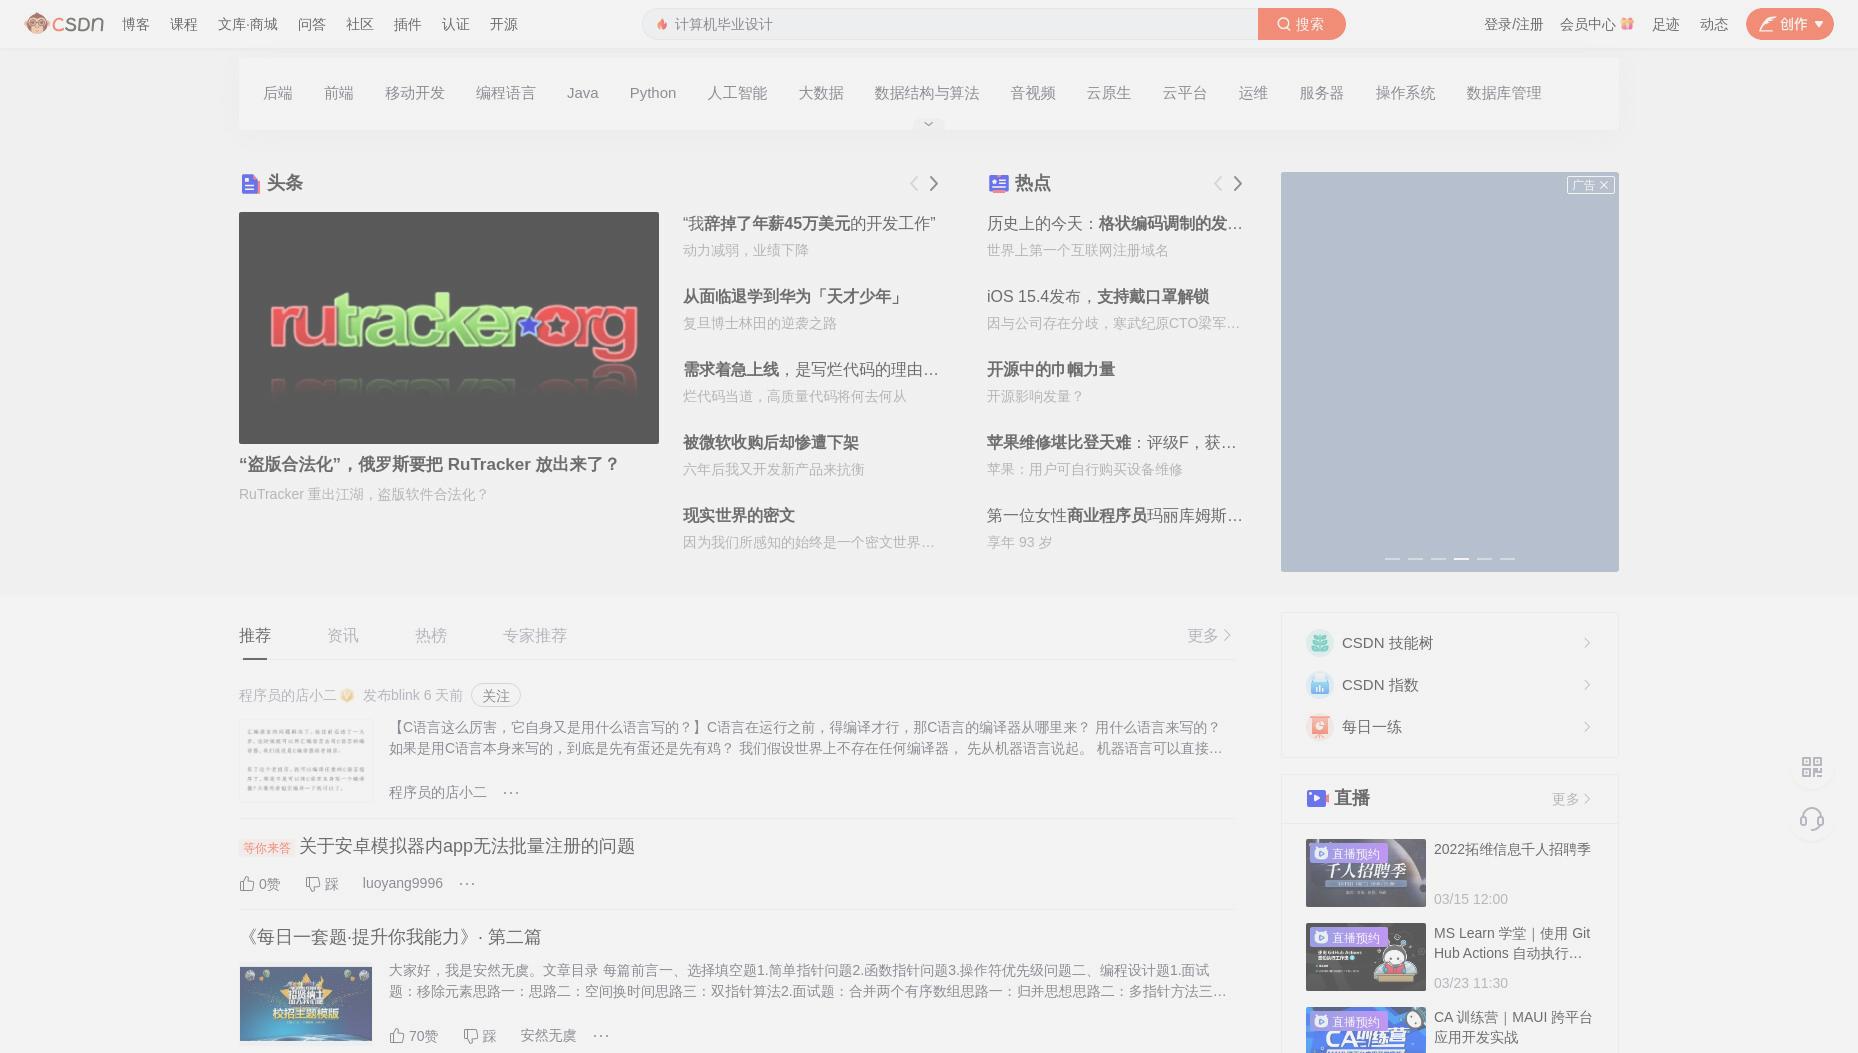Image resolution: width=1858 pixels, height=1053 pixels.
Task: Click the 每日一练 icon
Action: [x=1320, y=726]
